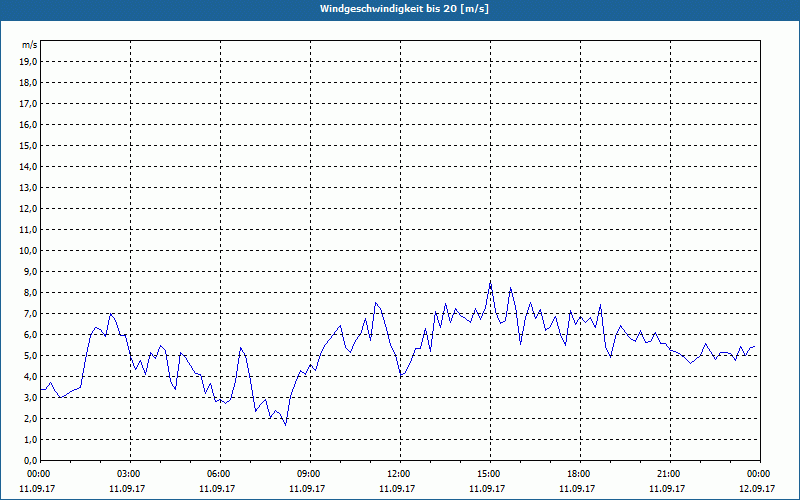Click the wind speed minimum after 08:00
This screenshot has width=800, height=500.
[286, 424]
